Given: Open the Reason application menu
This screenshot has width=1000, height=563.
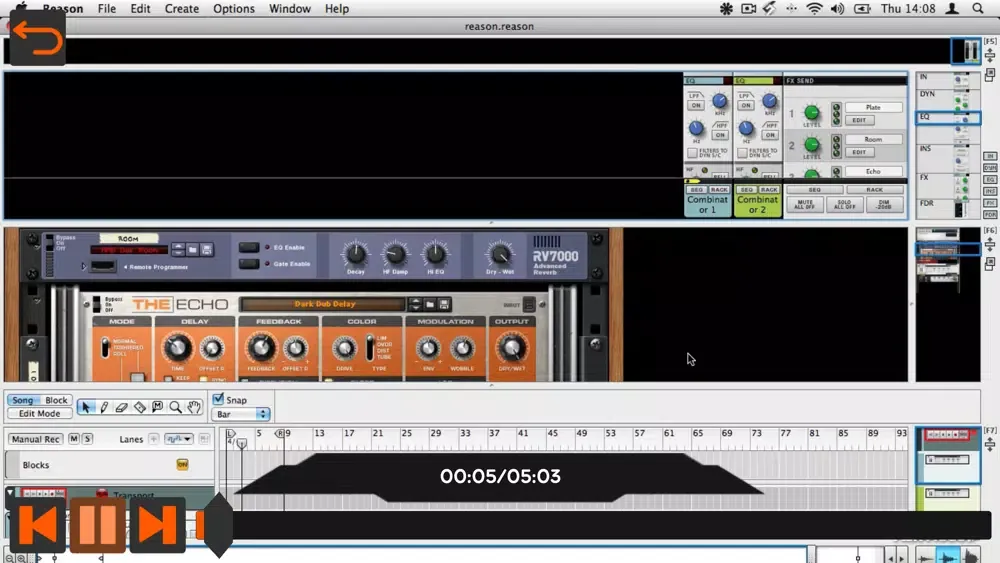Looking at the screenshot, I should click(62, 8).
